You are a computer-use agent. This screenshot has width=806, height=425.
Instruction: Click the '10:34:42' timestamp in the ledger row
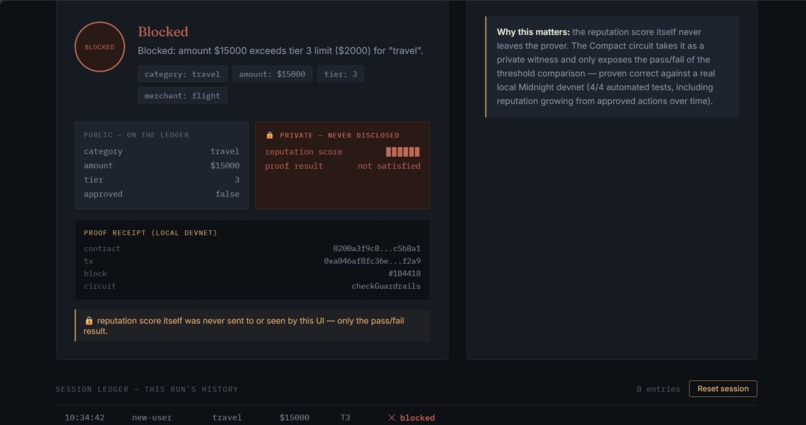(84, 418)
